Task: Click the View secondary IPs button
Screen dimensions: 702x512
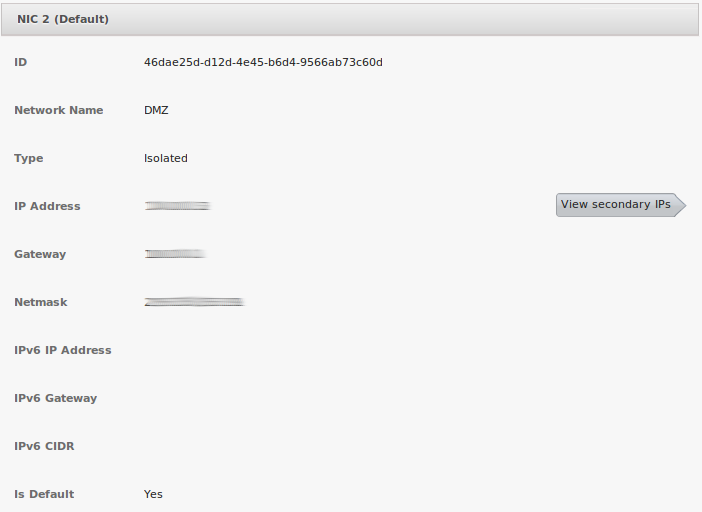Action: coord(616,205)
